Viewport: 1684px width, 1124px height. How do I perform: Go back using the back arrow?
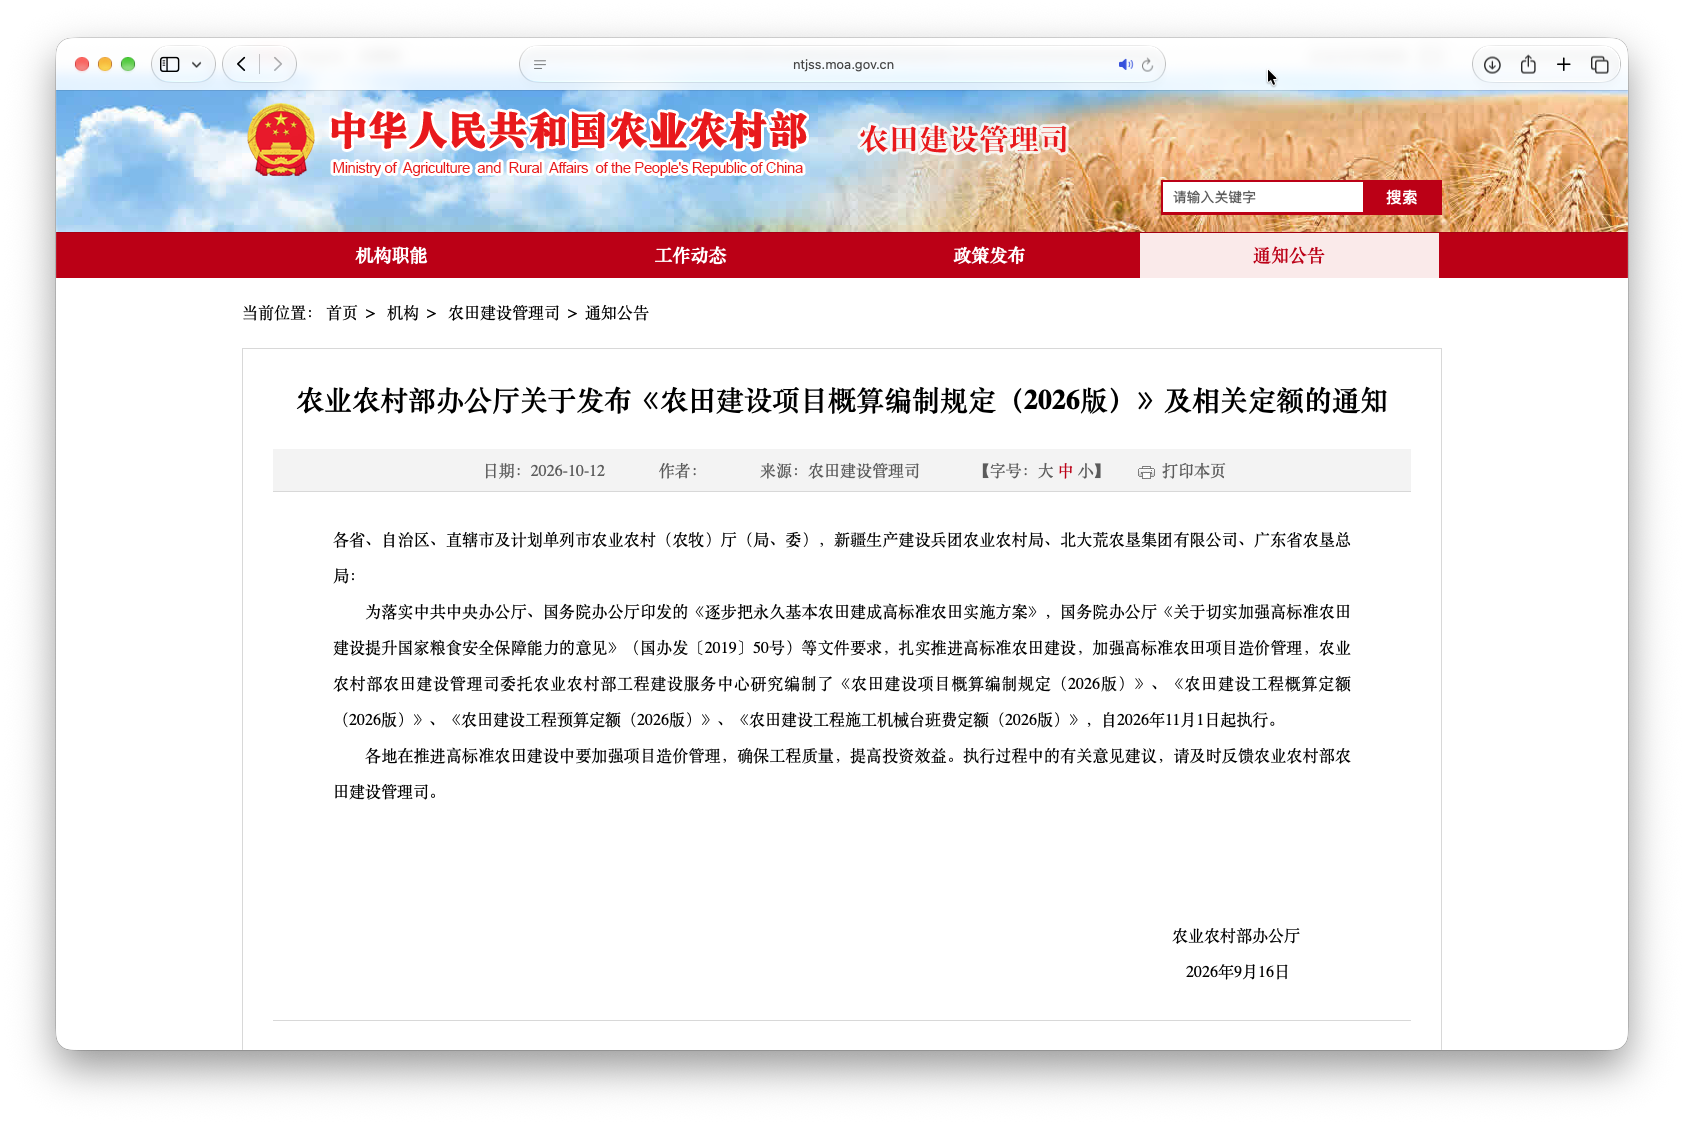click(241, 64)
